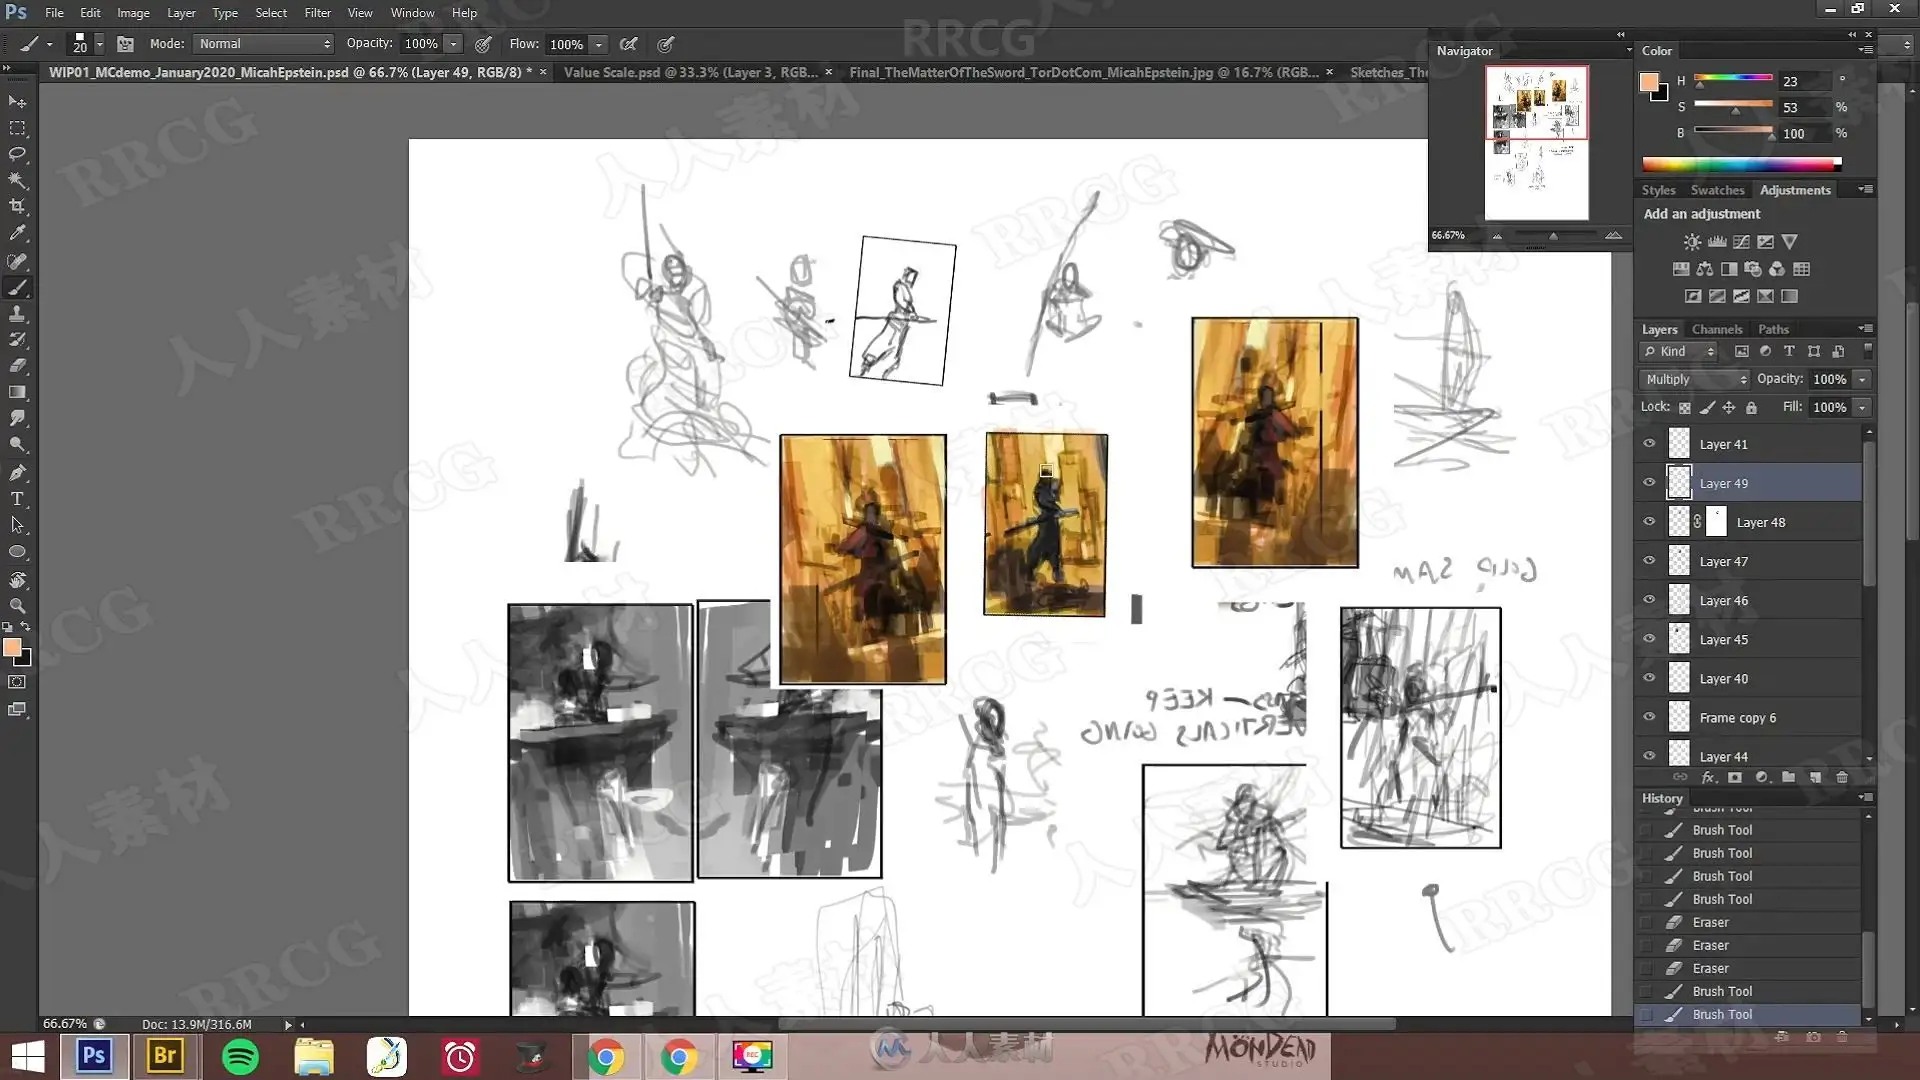Viewport: 1920px width, 1080px height.
Task: Select the Clone Stamp tool
Action: (17, 314)
